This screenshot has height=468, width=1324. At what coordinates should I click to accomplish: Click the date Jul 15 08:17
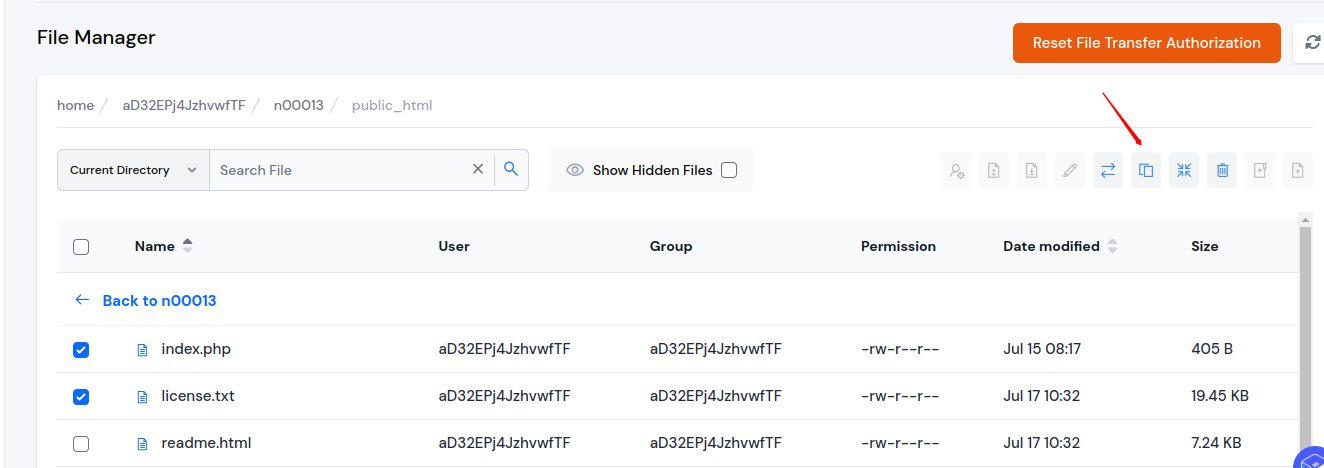tap(1042, 349)
